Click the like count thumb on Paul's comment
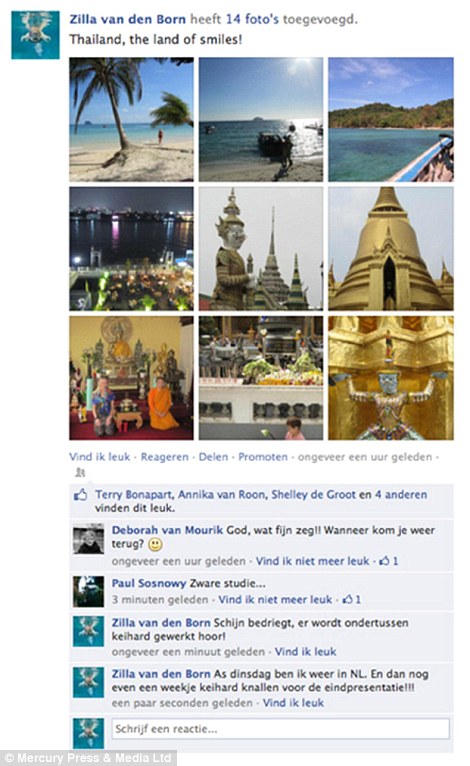The width and height of the screenshot is (470, 766). pyautogui.click(x=347, y=599)
